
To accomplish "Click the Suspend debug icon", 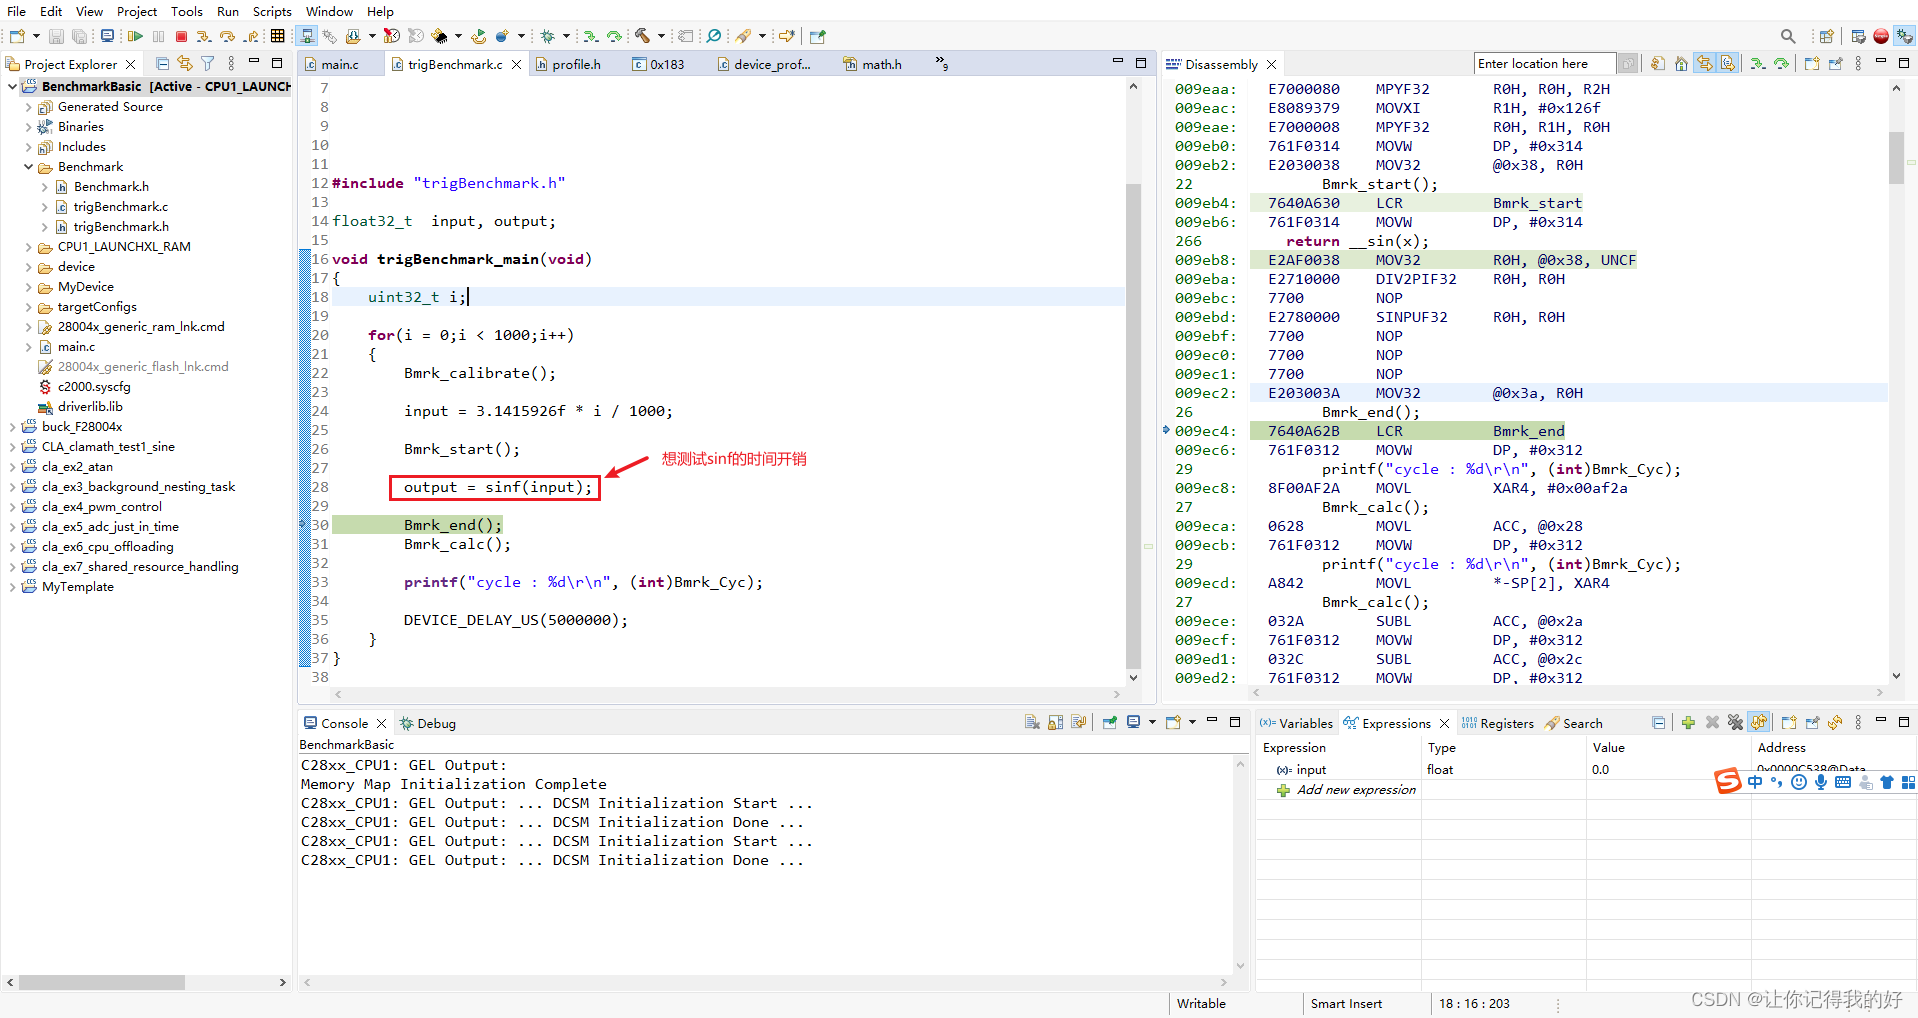I will tap(158, 36).
